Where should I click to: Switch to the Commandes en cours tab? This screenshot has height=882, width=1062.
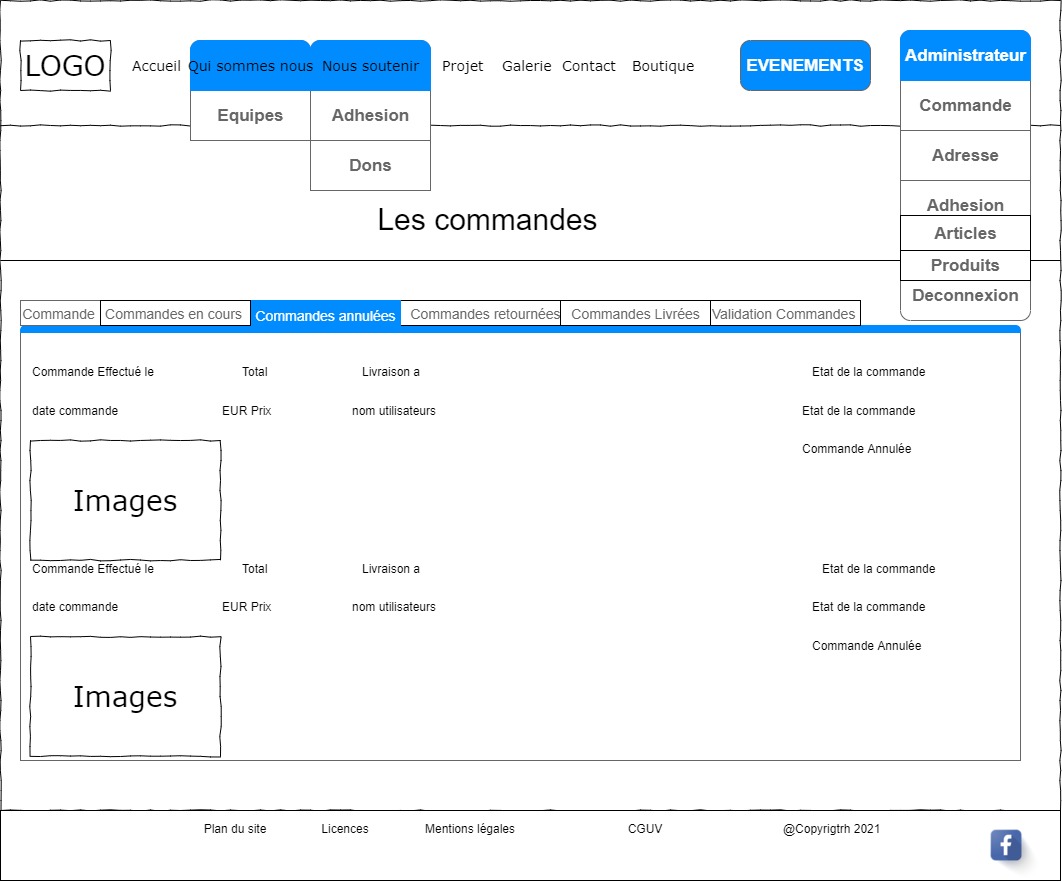[x=174, y=314]
